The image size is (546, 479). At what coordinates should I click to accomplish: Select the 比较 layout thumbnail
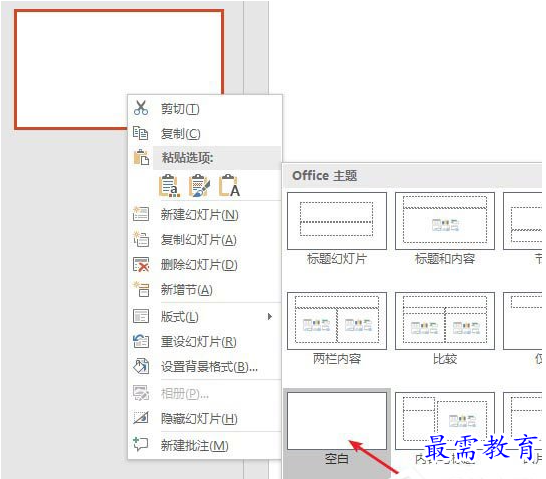[x=445, y=321]
